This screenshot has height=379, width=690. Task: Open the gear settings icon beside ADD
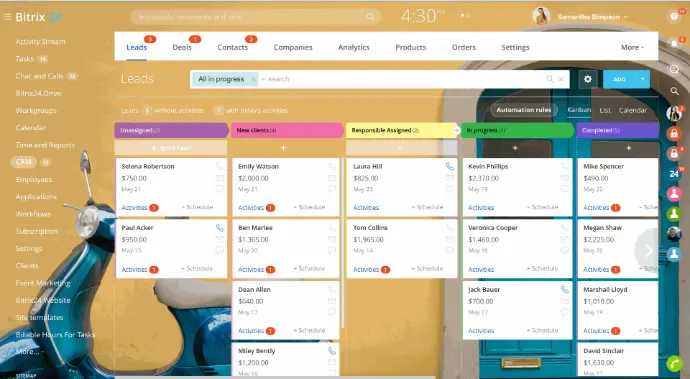587,79
